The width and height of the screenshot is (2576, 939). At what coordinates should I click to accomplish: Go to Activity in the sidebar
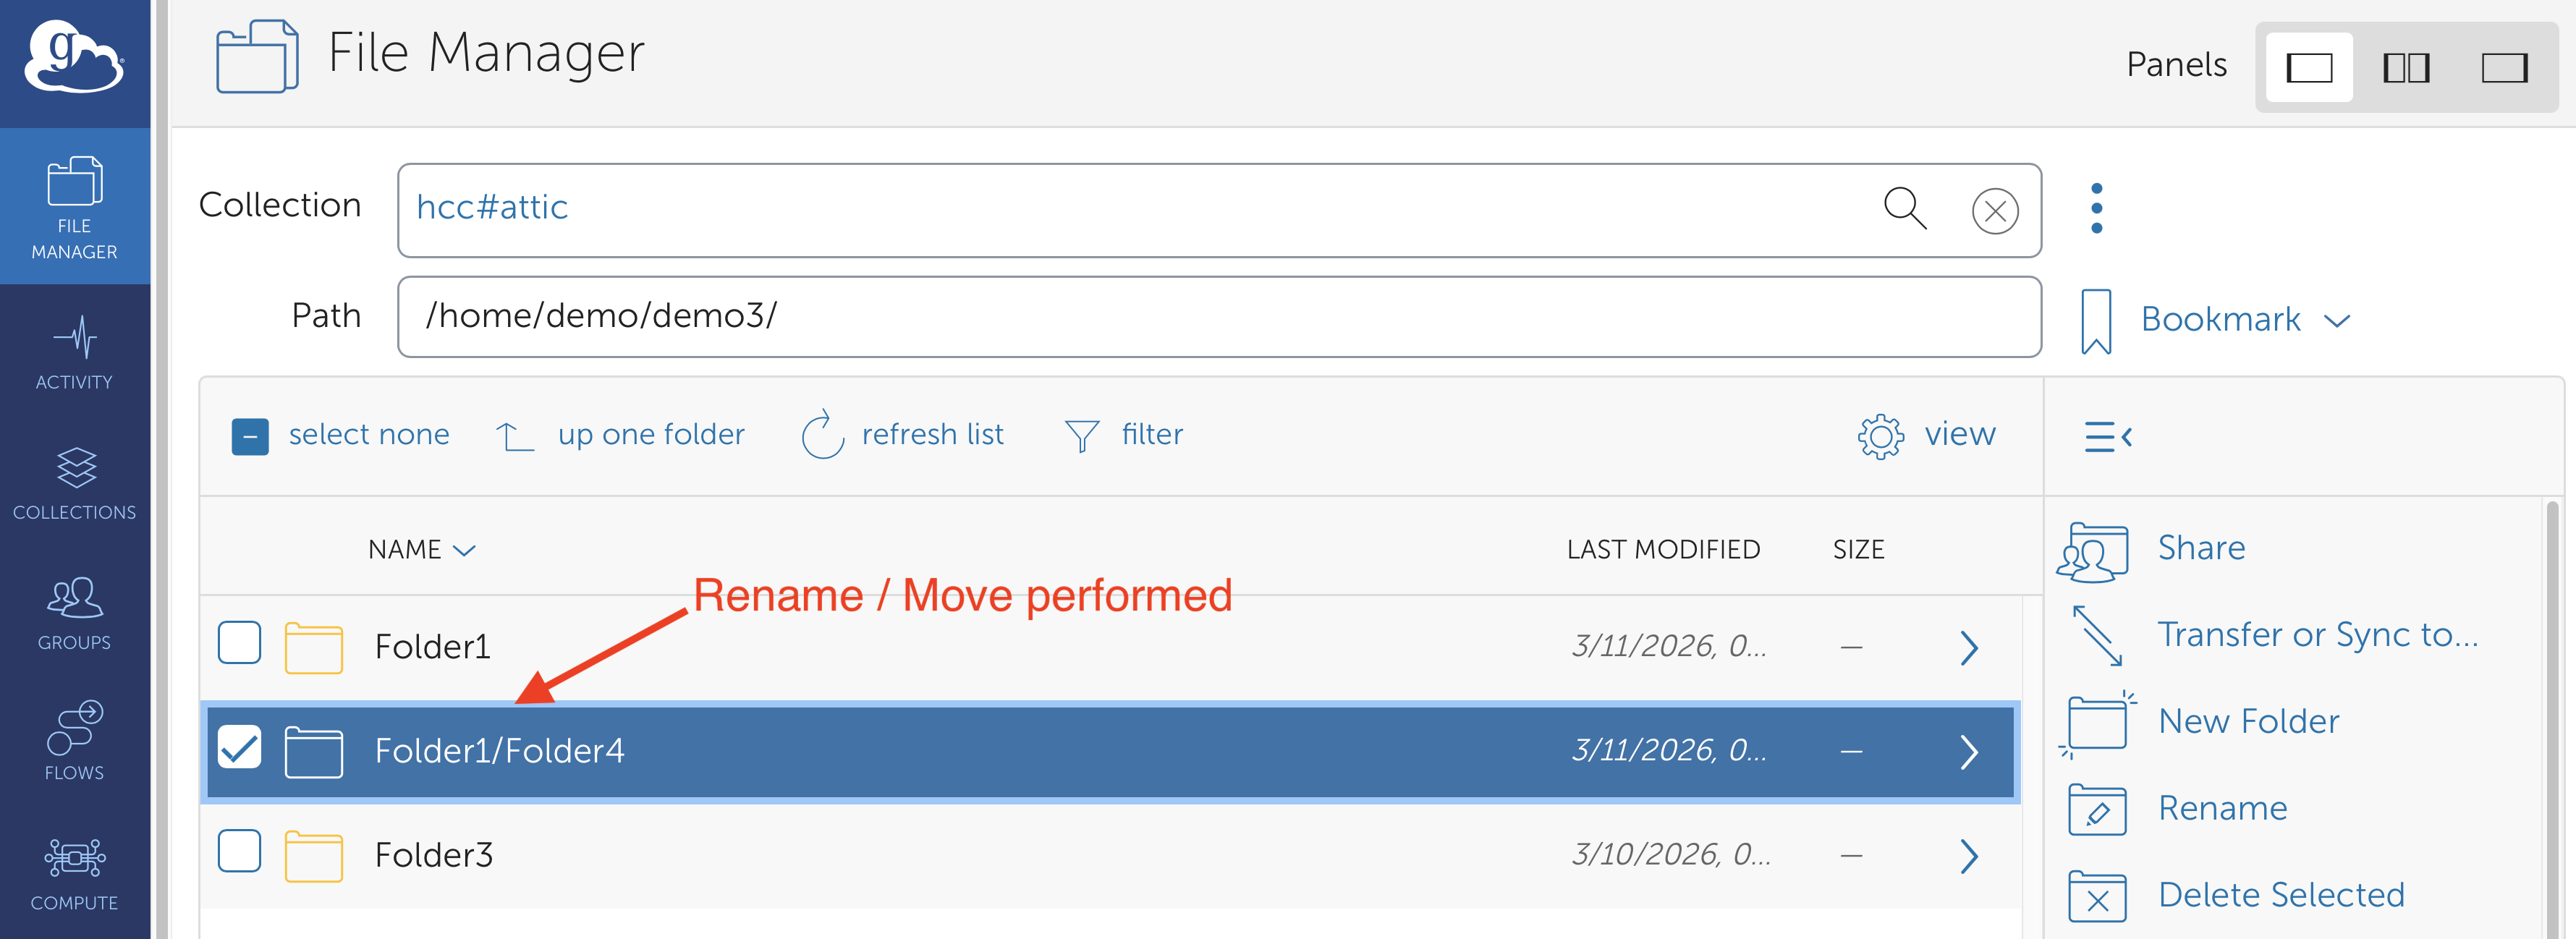point(74,353)
